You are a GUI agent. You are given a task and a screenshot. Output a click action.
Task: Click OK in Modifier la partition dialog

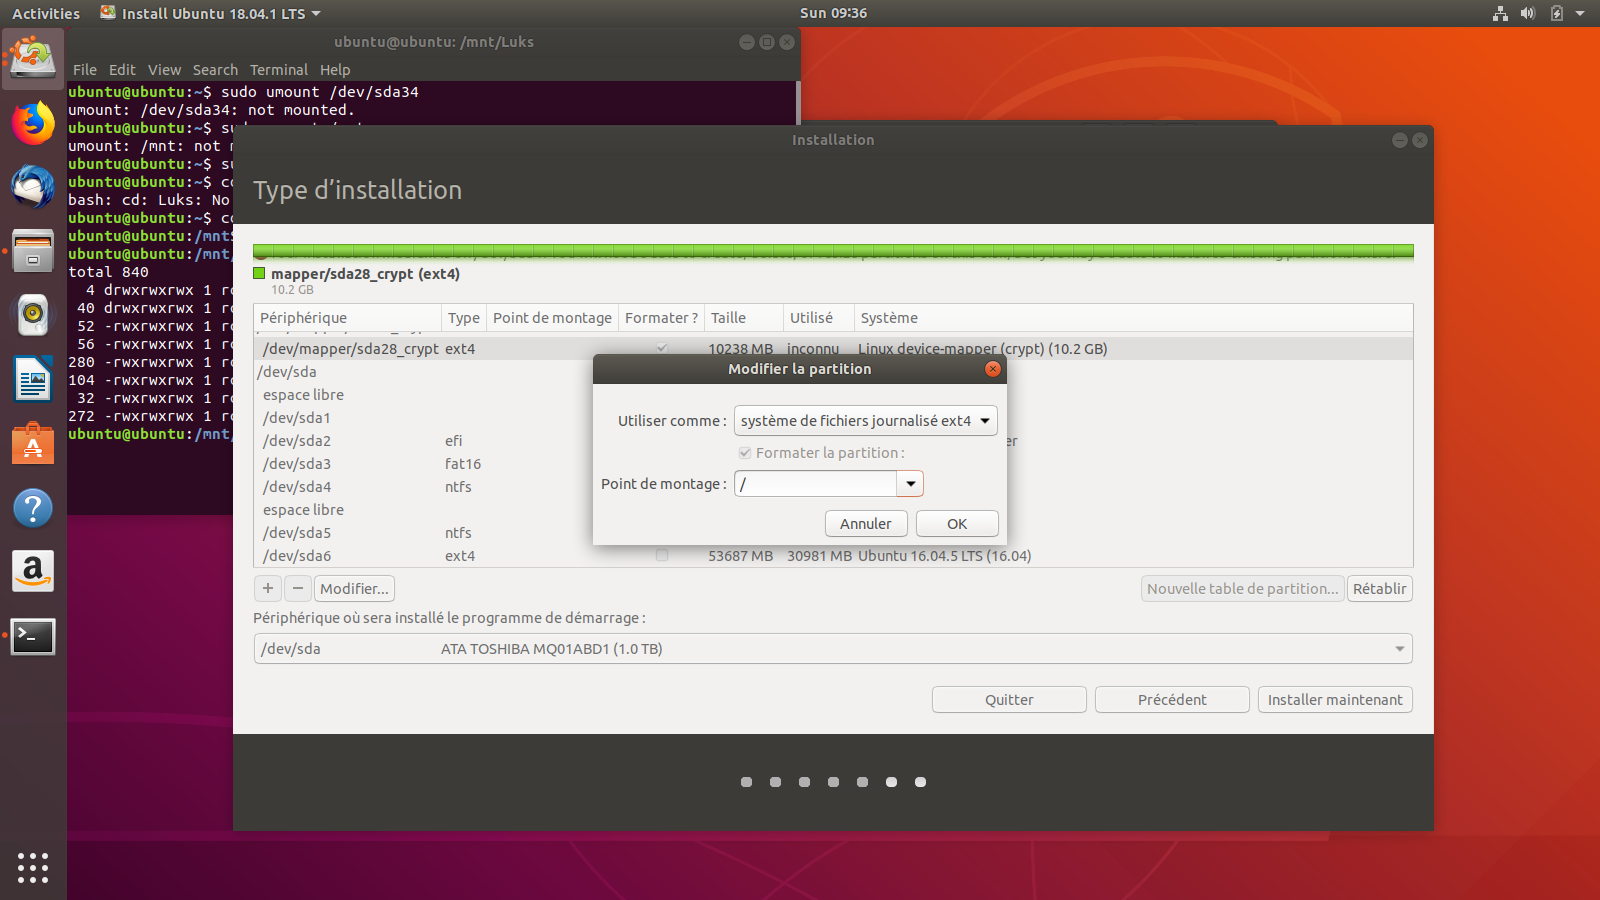pos(957,524)
